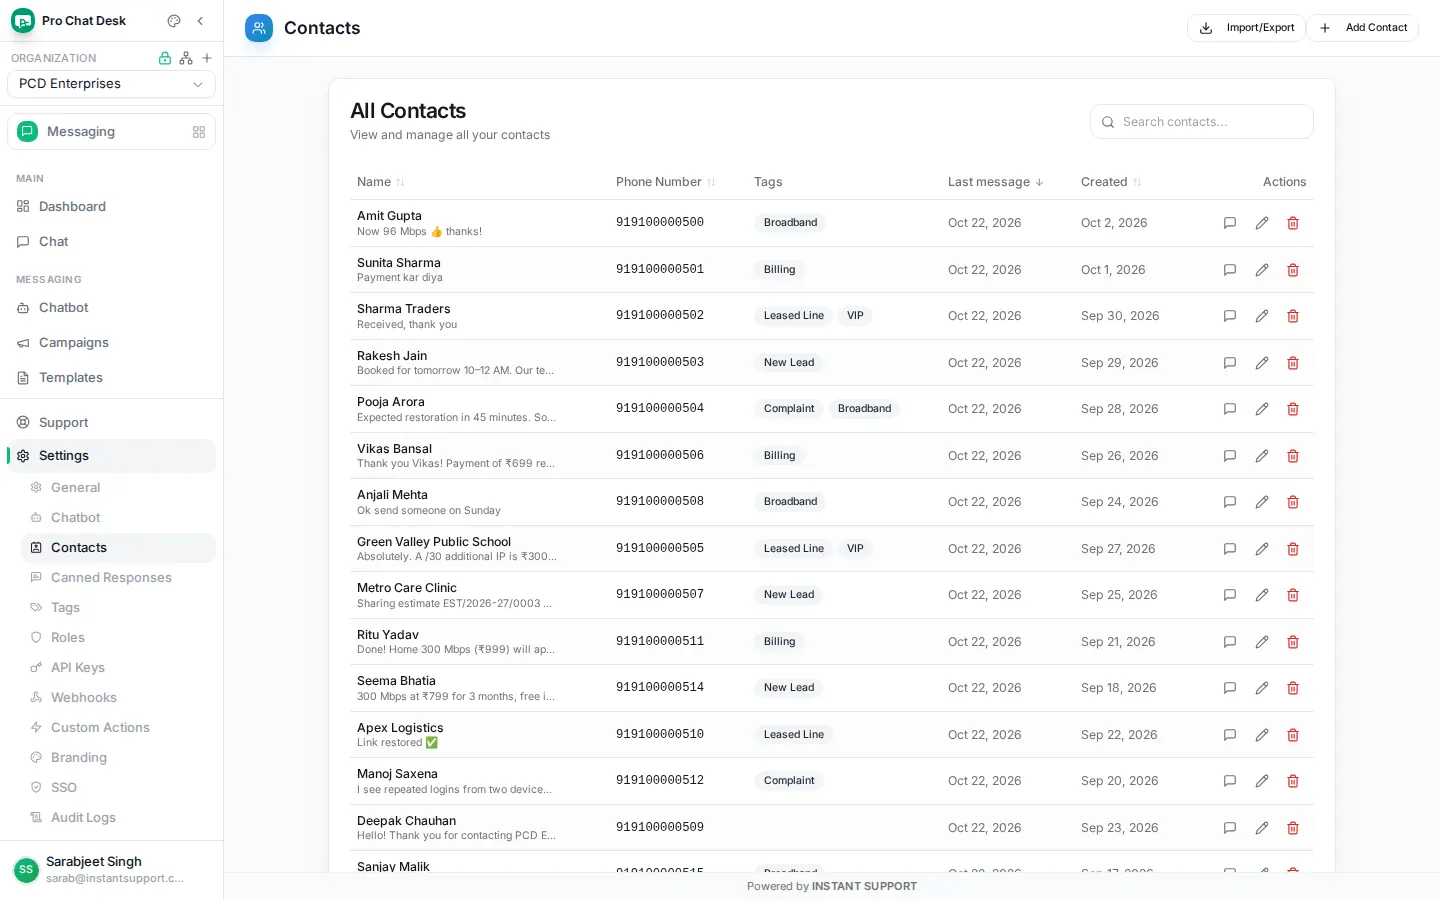The height and width of the screenshot is (900, 1440).
Task: Edit Green Valley Public School contact
Action: [1262, 549]
